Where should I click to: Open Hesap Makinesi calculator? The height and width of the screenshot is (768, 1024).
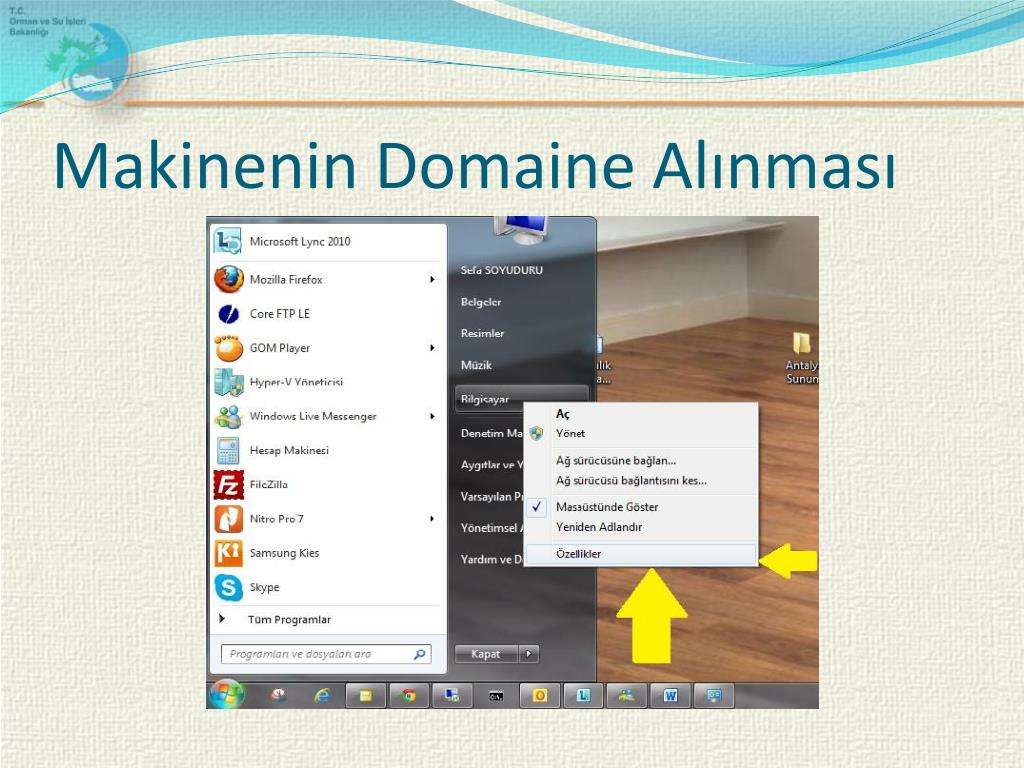click(328, 451)
